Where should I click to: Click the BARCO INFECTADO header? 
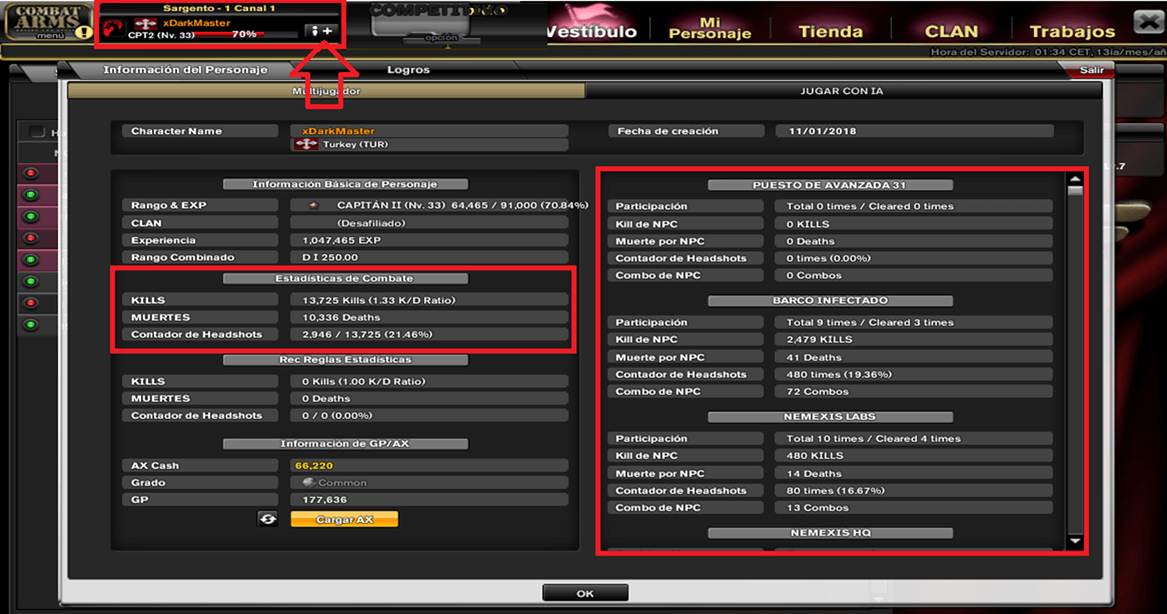click(830, 301)
